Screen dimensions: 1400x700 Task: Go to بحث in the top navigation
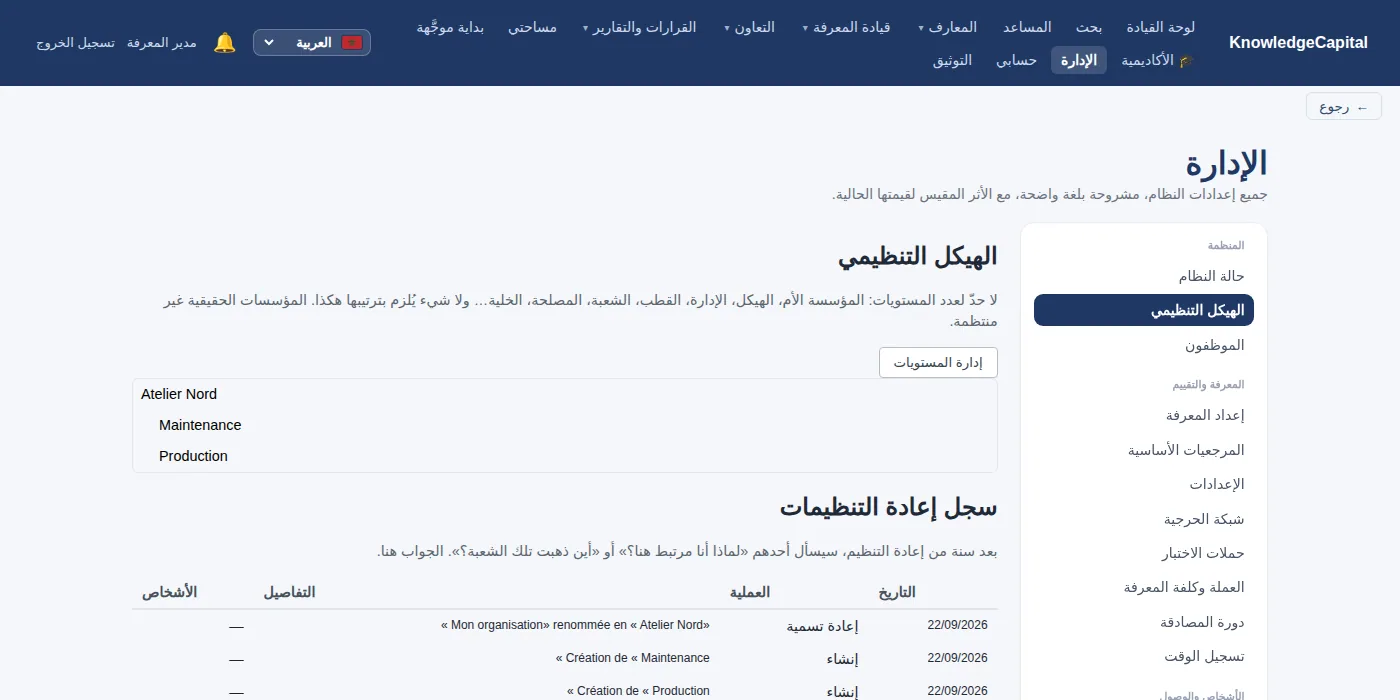click(x=1089, y=27)
